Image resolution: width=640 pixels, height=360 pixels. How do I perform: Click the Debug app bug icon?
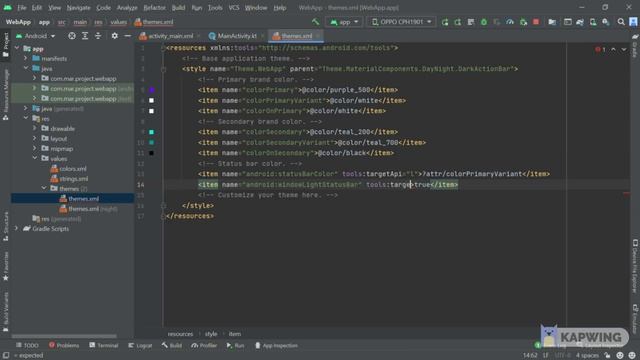484,22
